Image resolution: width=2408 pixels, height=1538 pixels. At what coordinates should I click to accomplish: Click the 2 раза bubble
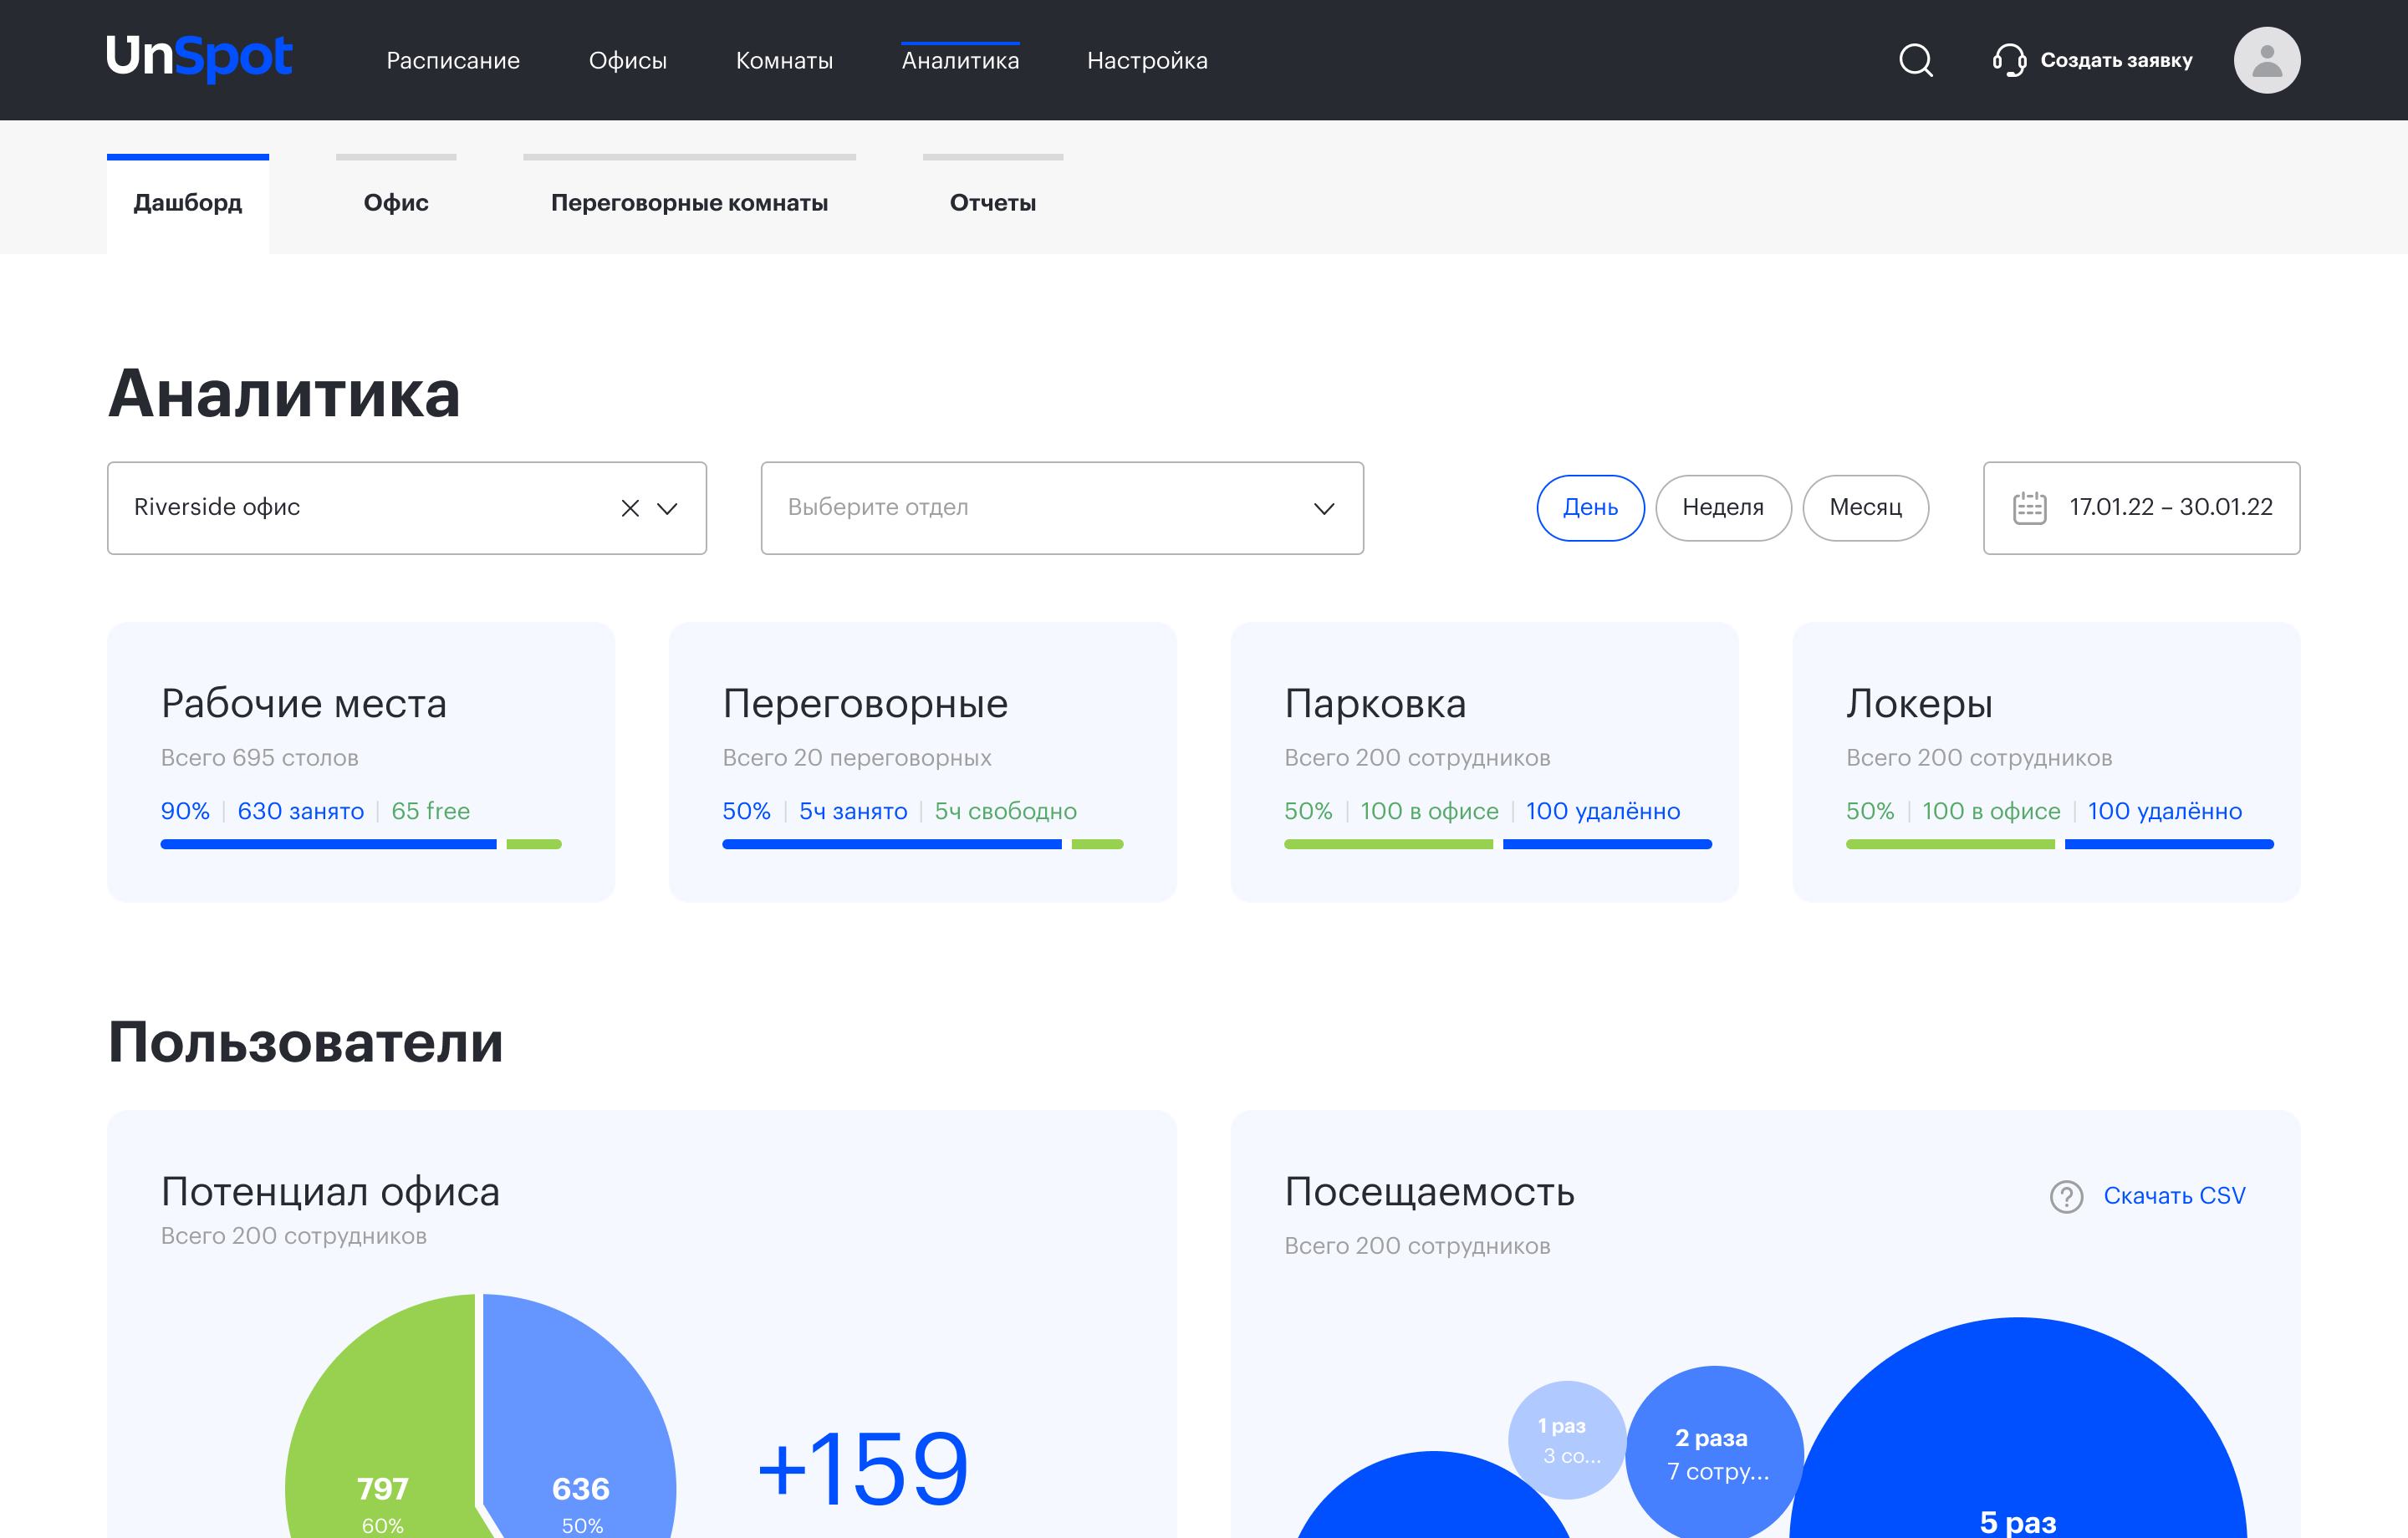(x=1715, y=1453)
